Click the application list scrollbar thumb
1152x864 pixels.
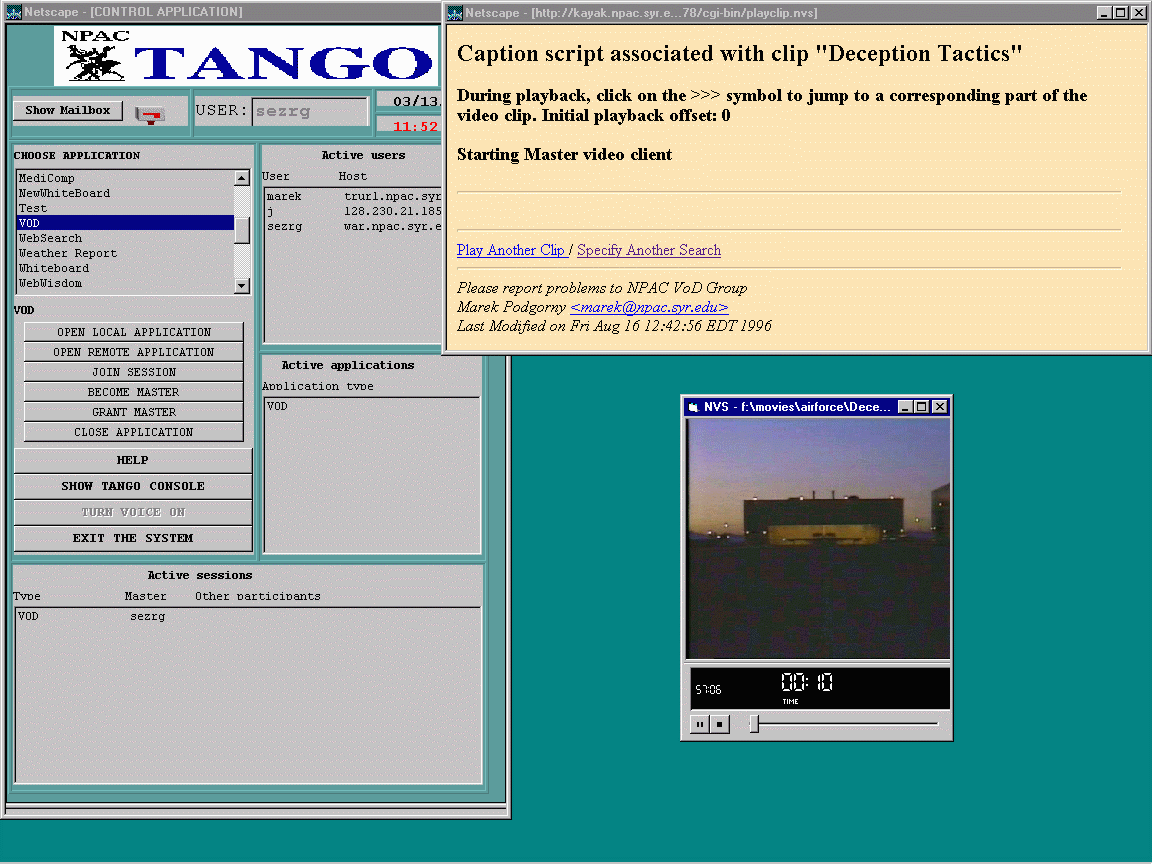[242, 230]
